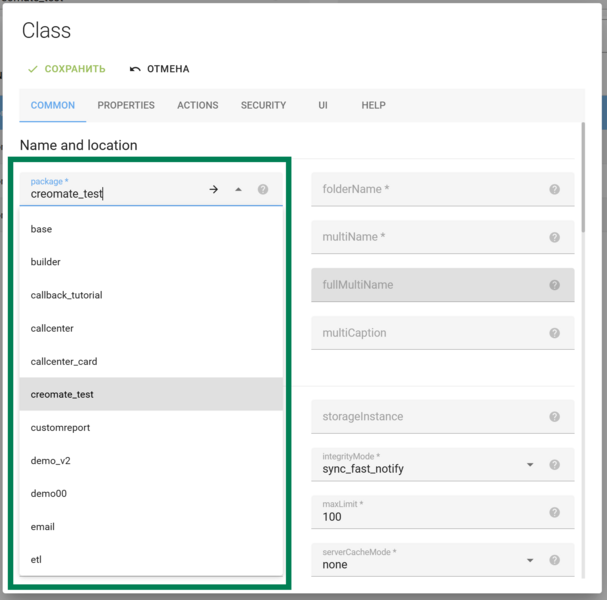This screenshot has height=600, width=607.
Task: Click help icon beside multiName field
Action: click(x=554, y=237)
